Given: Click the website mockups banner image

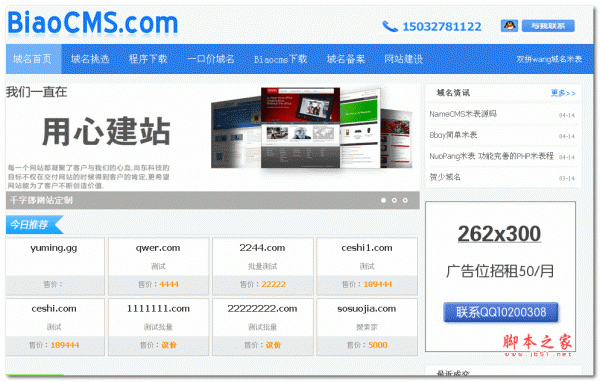Looking at the screenshot, I should point(312,128).
